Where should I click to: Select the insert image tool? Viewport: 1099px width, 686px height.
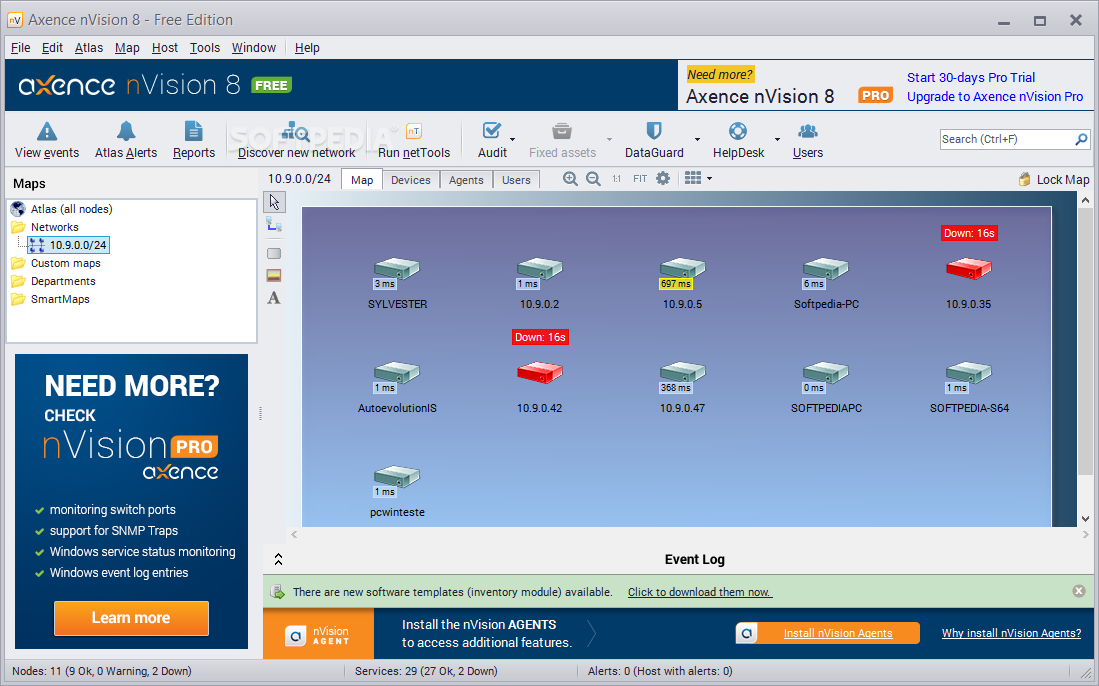274,275
